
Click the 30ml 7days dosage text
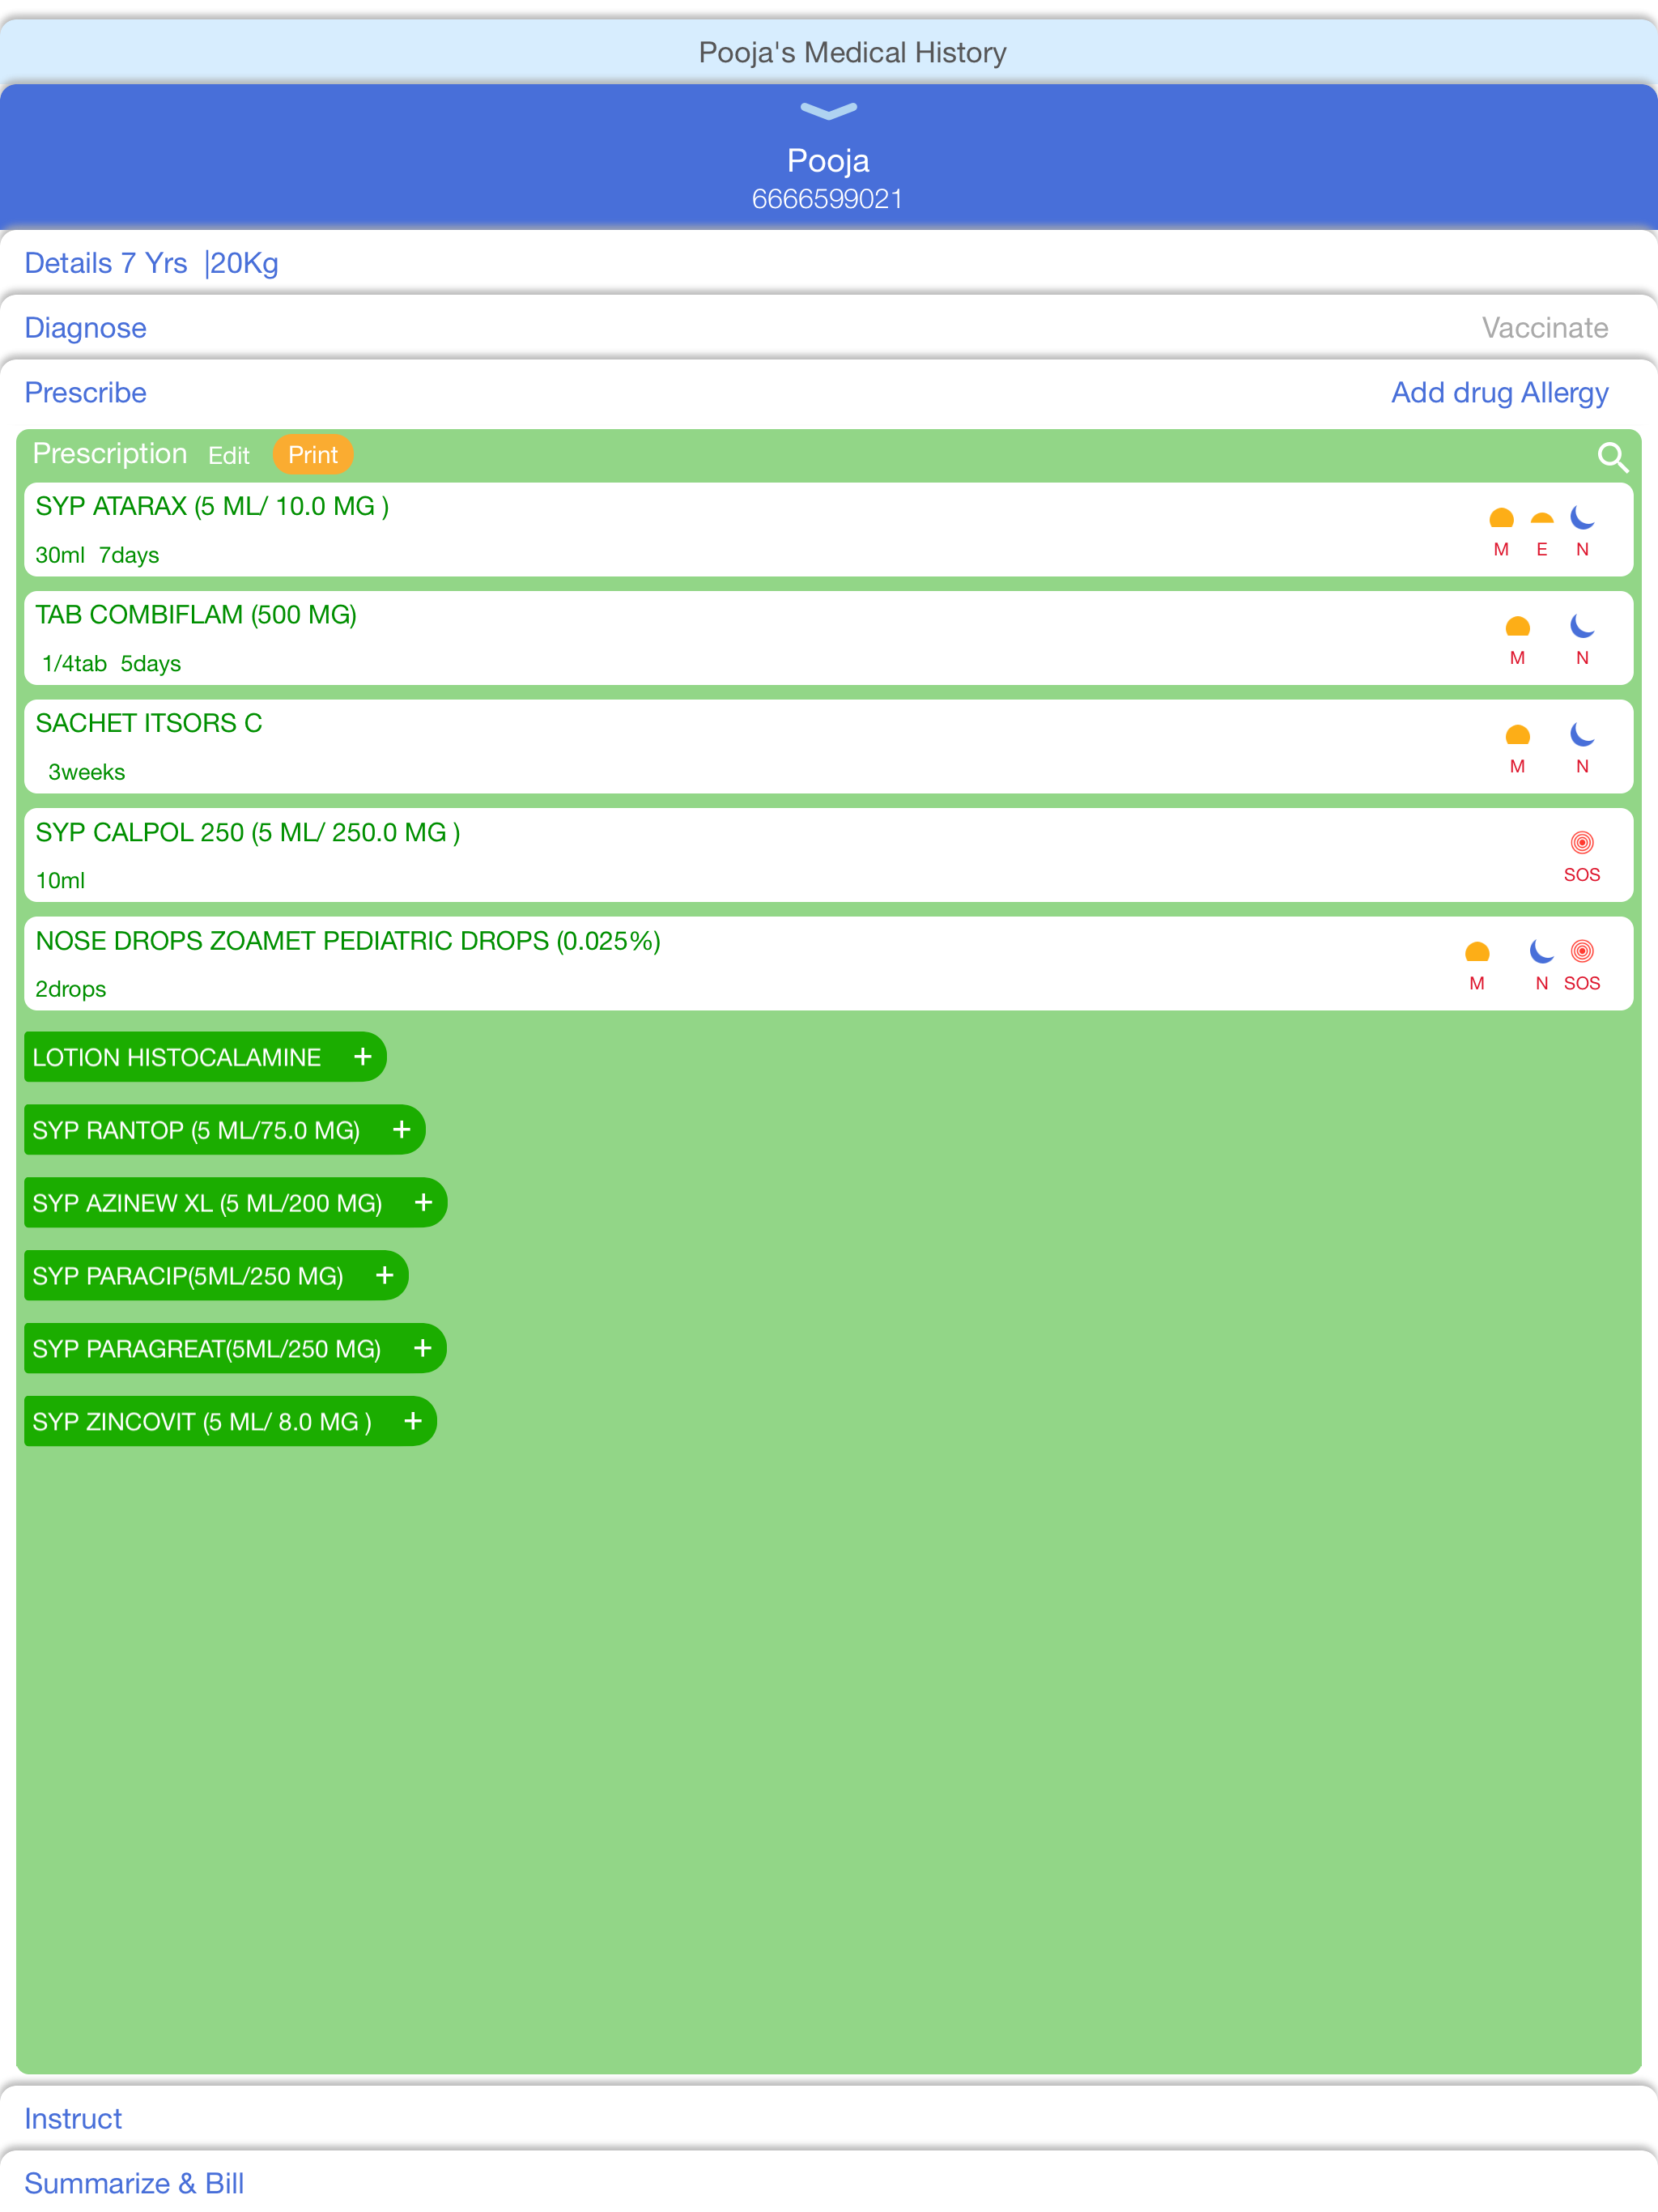[97, 555]
